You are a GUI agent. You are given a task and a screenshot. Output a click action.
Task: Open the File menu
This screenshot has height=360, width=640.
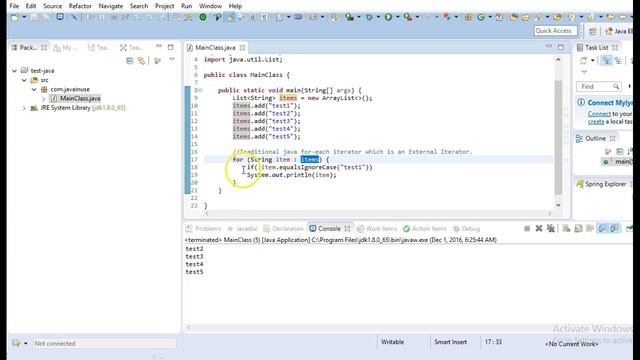(x=14, y=6)
